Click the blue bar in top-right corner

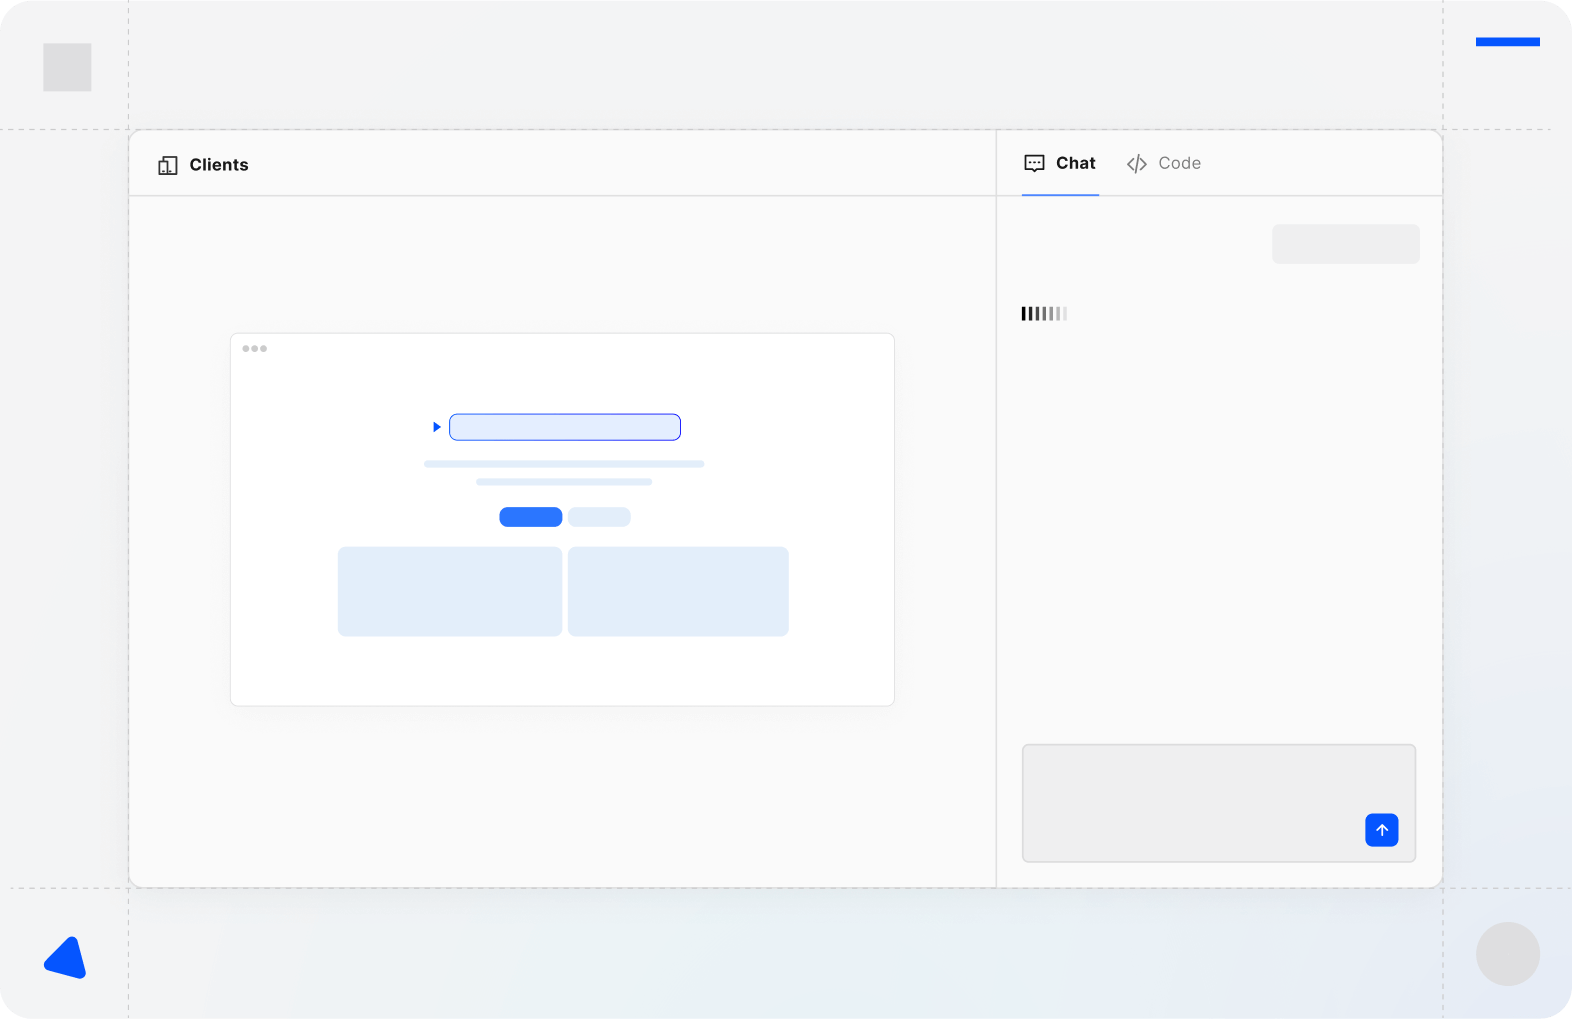point(1507,42)
